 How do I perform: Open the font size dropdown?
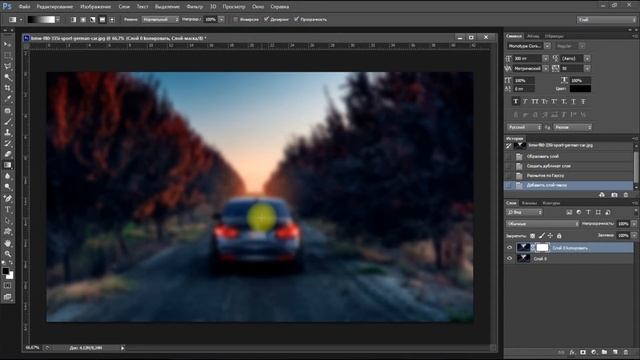(546, 58)
